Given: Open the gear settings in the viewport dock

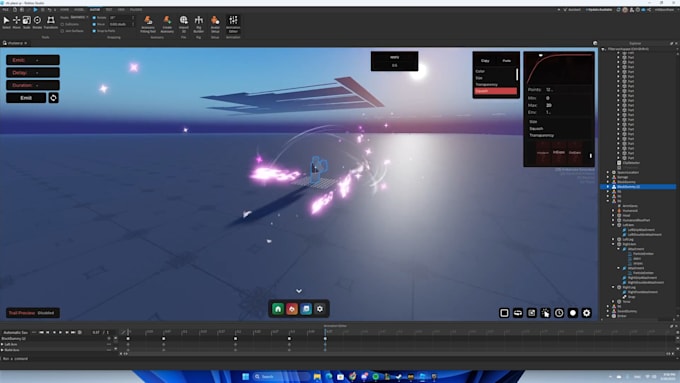Looking at the screenshot, I should 320,309.
